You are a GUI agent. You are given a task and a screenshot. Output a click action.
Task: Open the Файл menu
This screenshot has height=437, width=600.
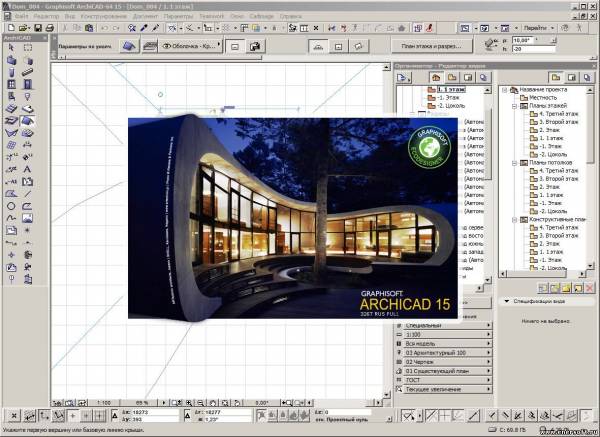tap(21, 16)
